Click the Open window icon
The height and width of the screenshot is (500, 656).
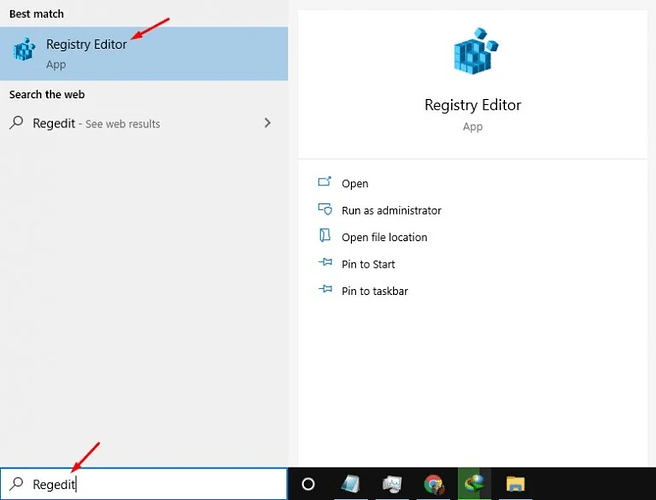pos(325,182)
